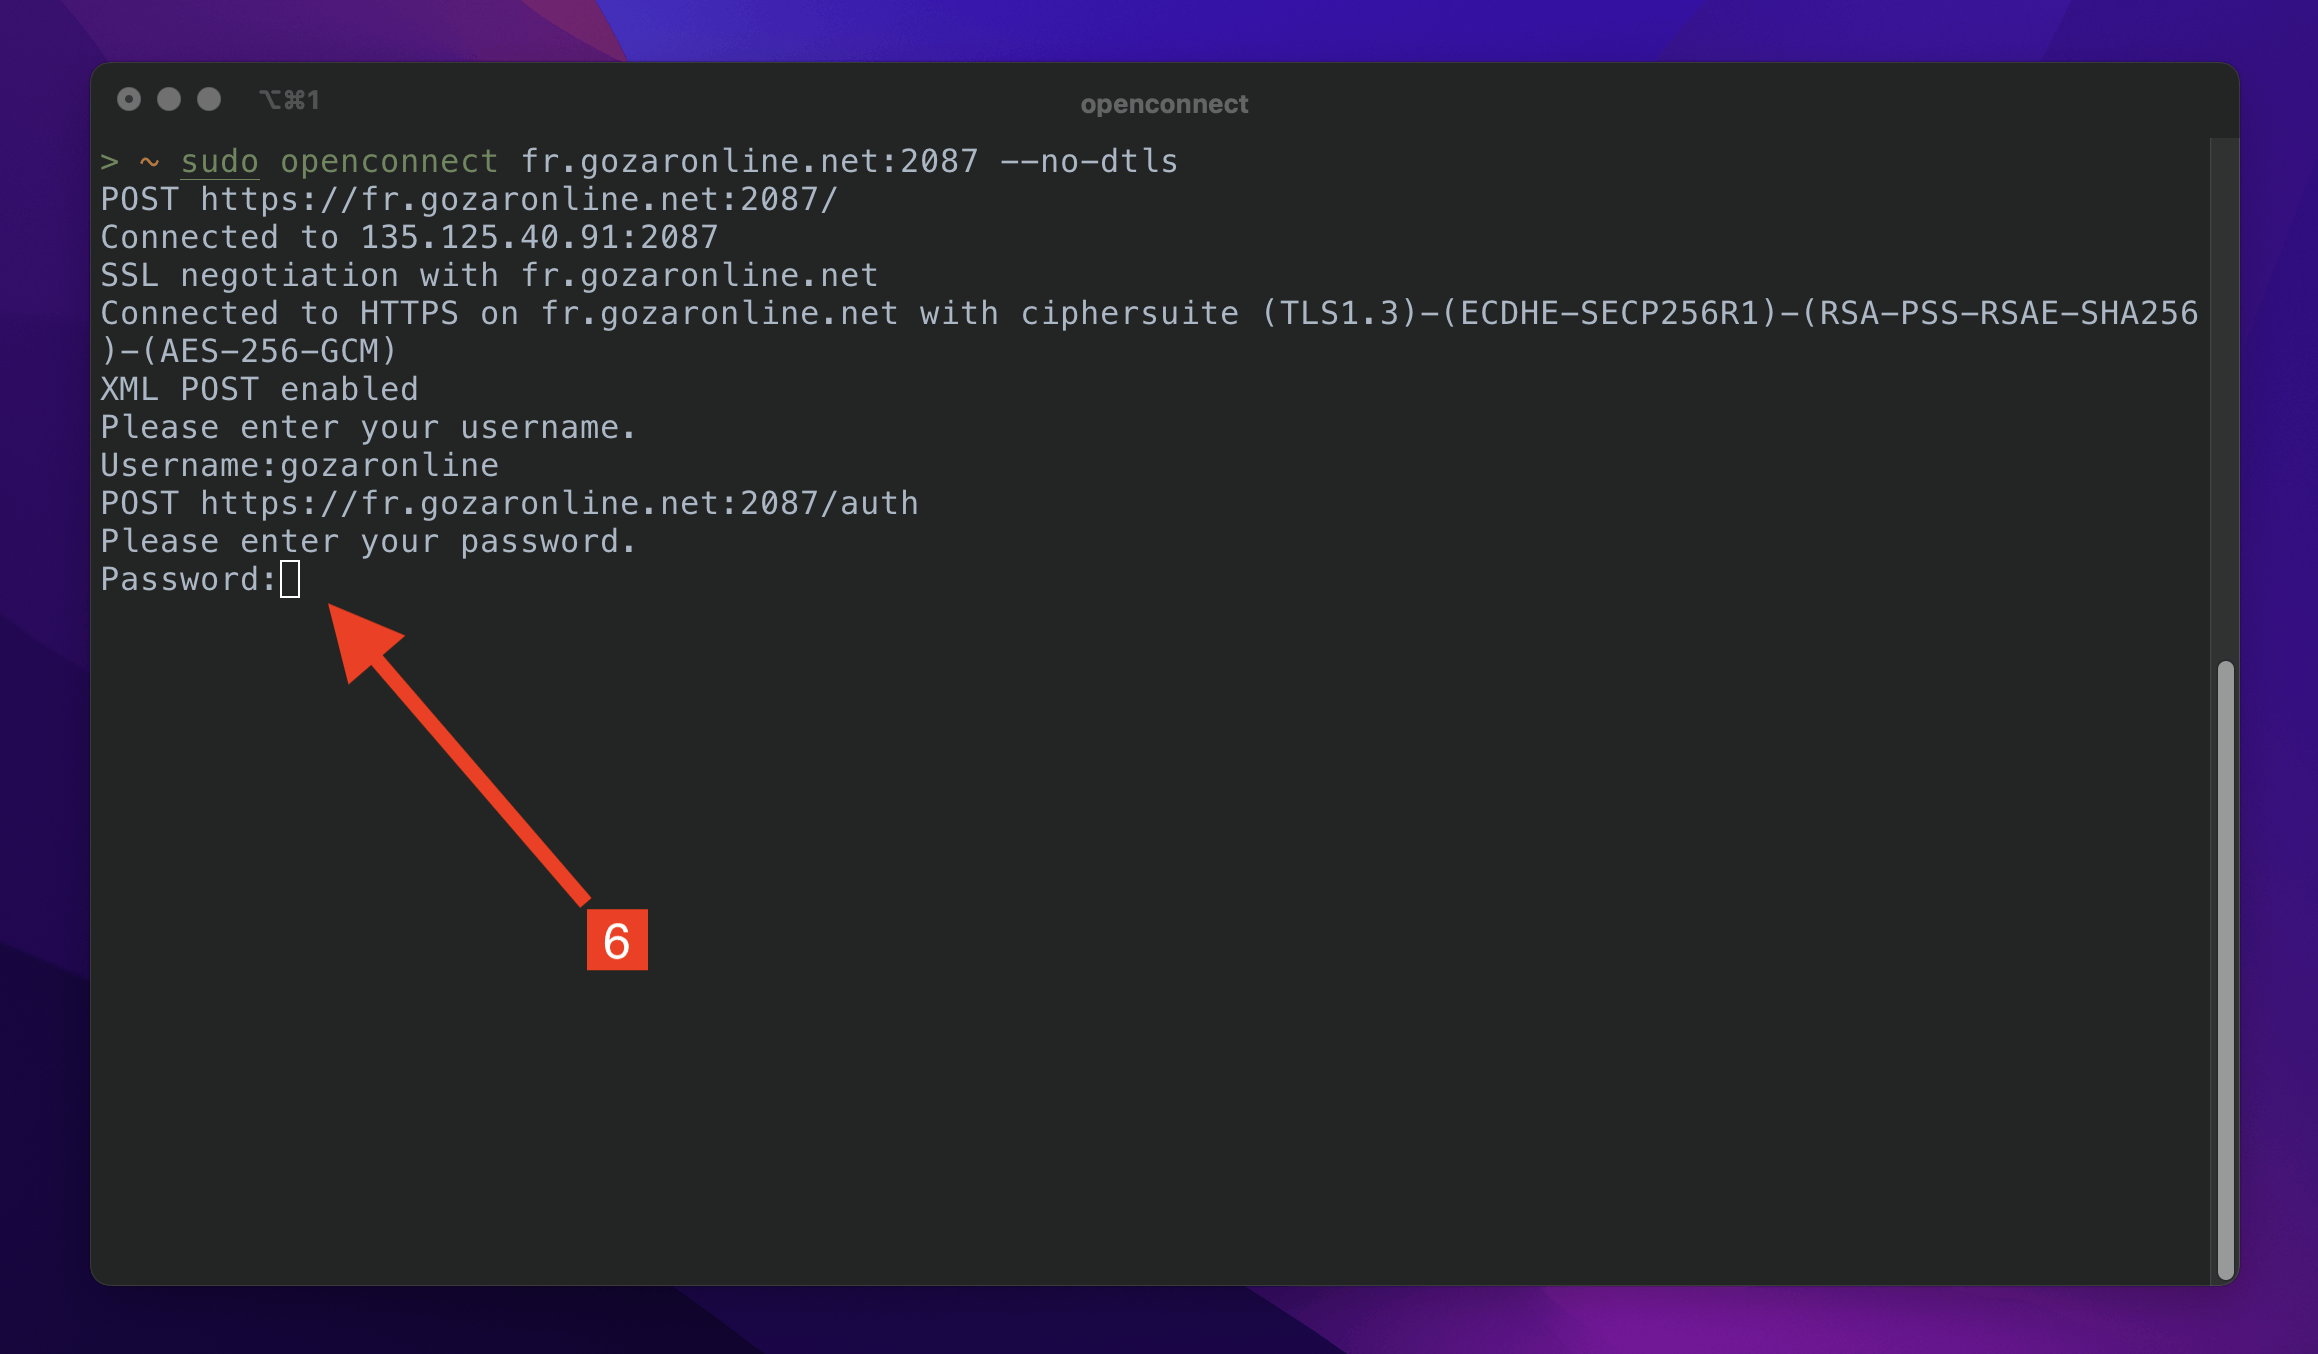Click the third gray zoom window dot
Viewport: 2318px width, 1354px height.
(209, 99)
